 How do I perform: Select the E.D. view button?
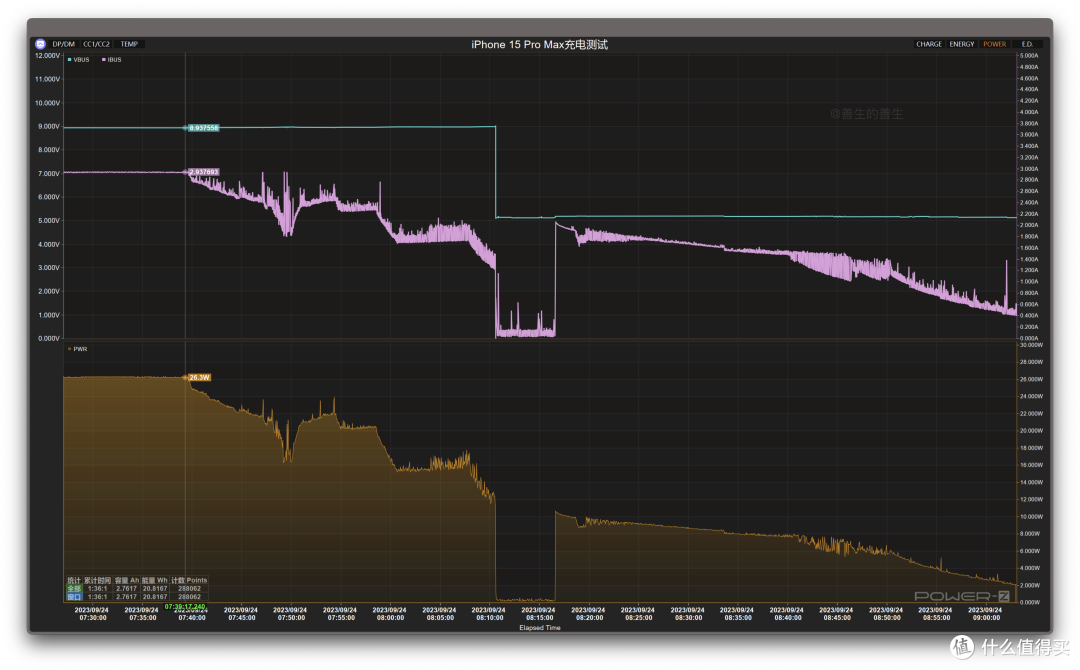(1027, 44)
